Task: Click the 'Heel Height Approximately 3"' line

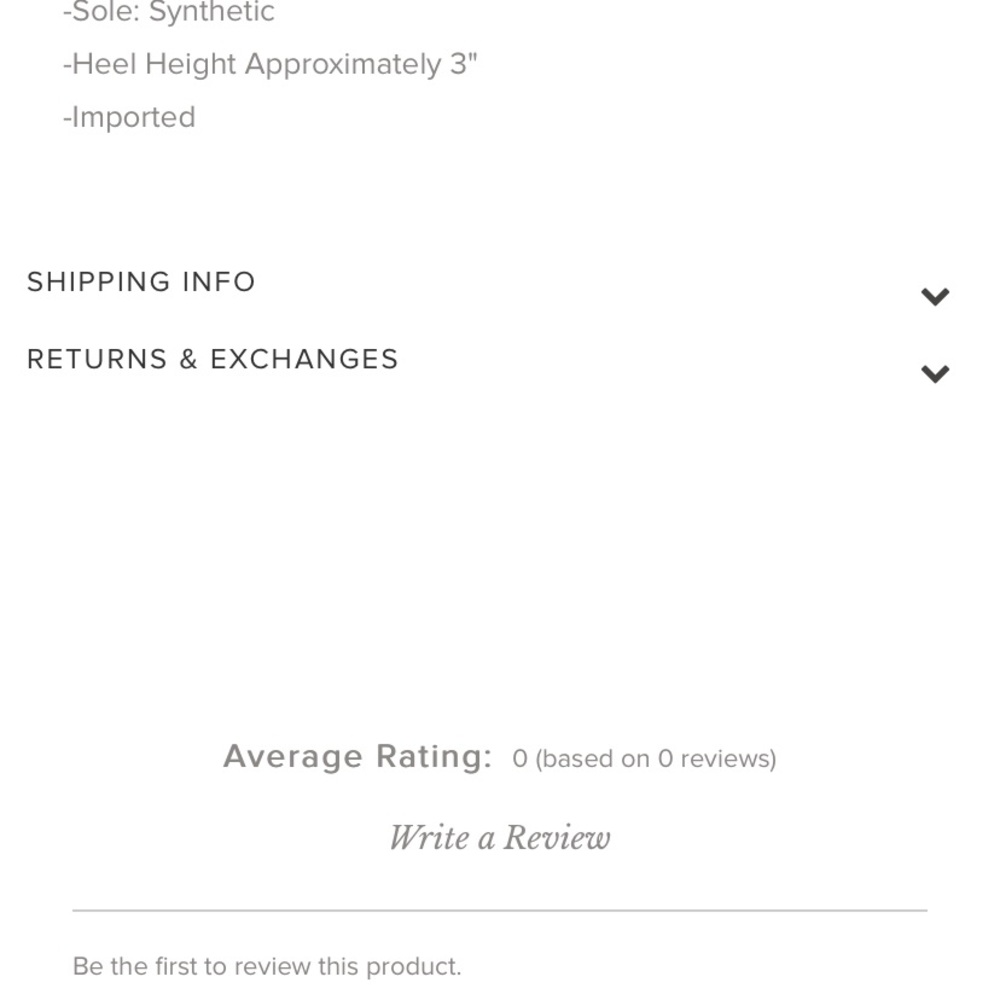Action: pos(270,65)
